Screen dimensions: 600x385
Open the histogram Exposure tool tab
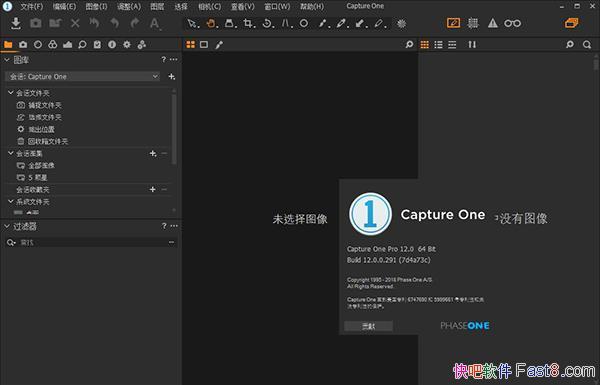(x=67, y=45)
